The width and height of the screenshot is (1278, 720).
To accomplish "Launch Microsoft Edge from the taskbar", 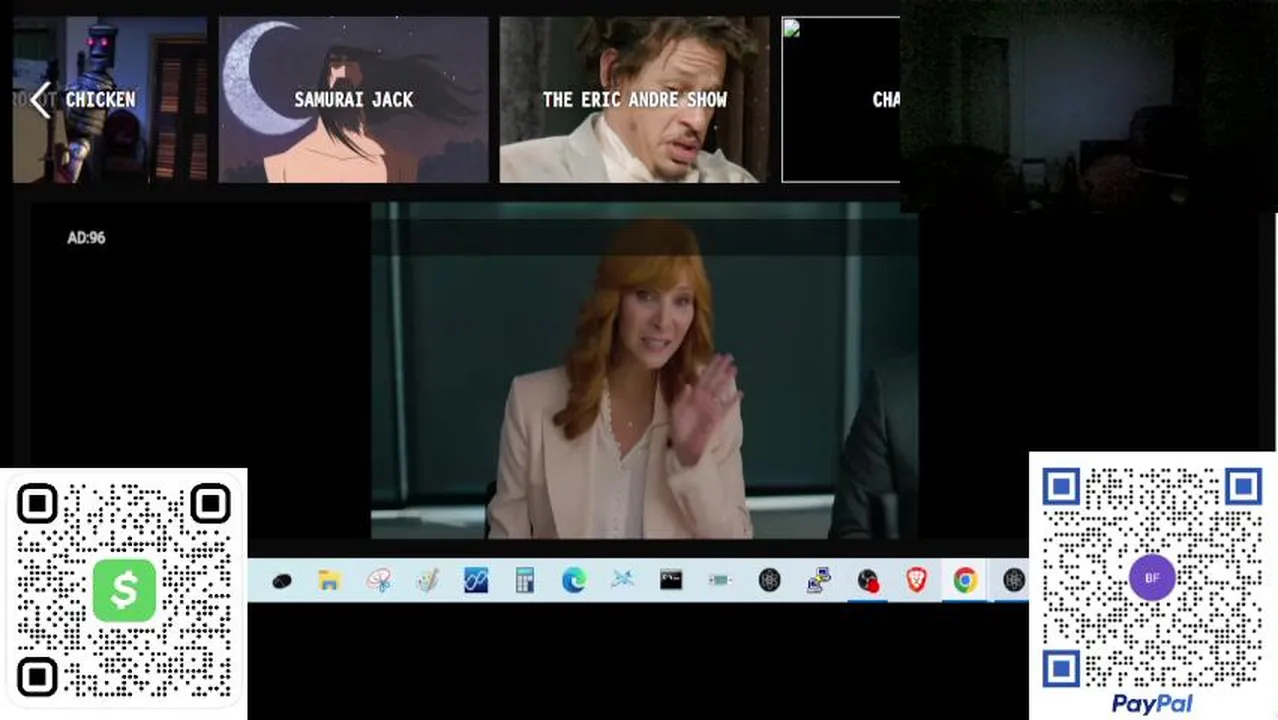I will pos(573,580).
